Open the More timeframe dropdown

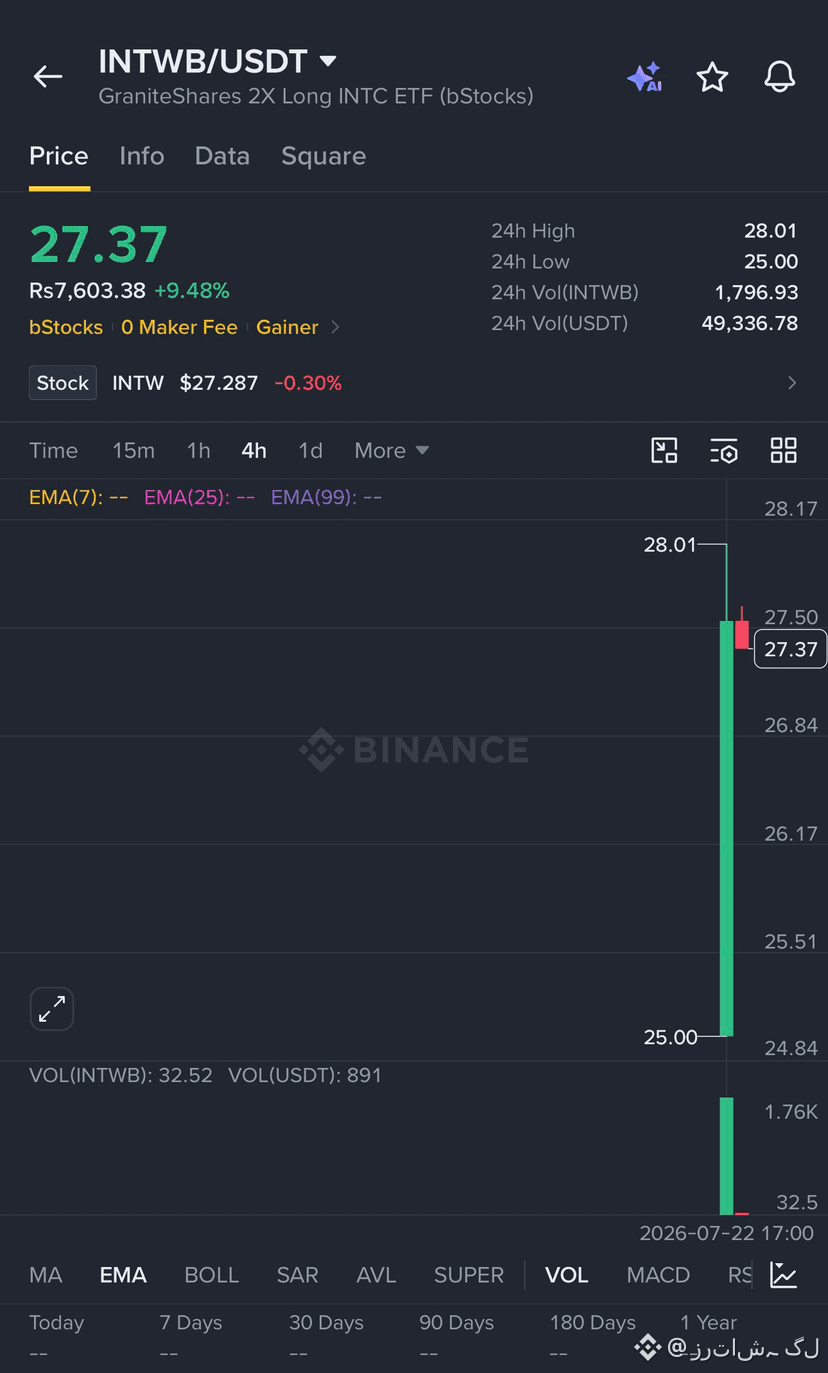pyautogui.click(x=391, y=451)
